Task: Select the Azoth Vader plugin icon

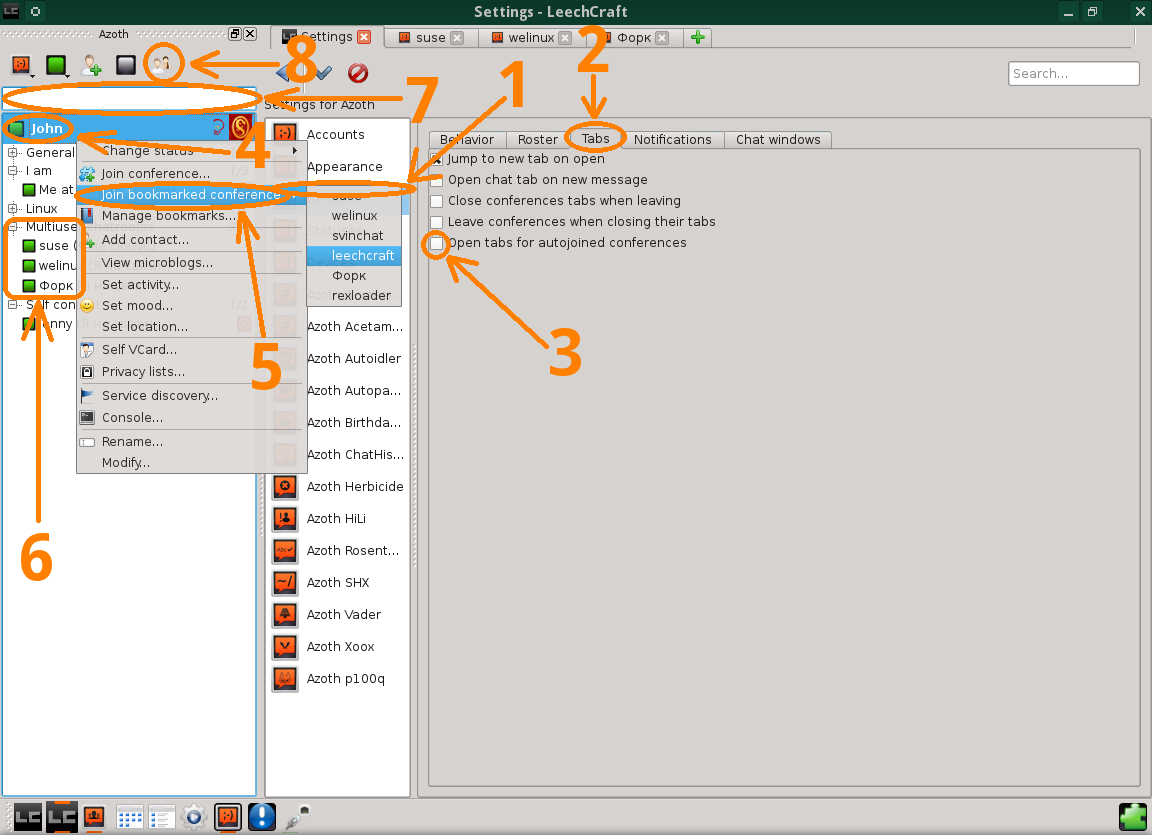Action: point(285,614)
